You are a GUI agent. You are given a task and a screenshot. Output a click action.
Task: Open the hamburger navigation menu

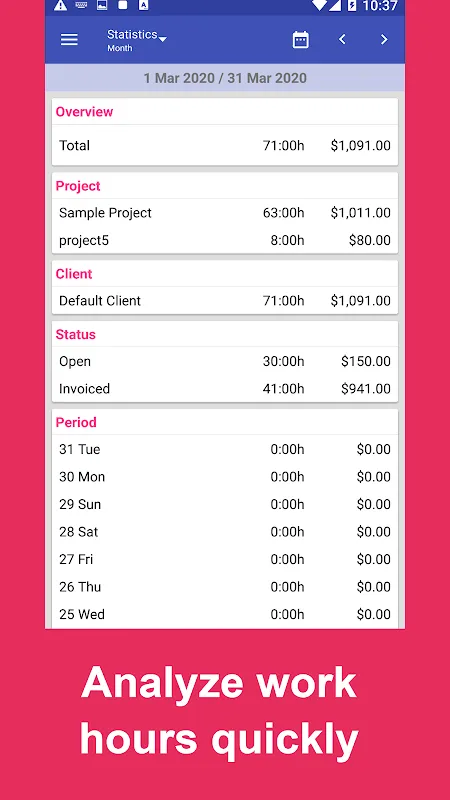pos(69,40)
